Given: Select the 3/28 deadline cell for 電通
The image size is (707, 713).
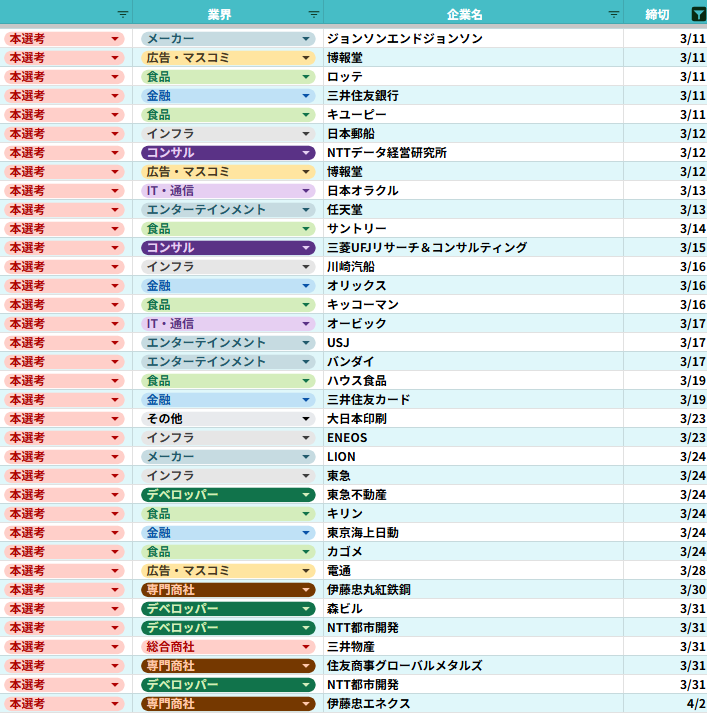Looking at the screenshot, I should click(x=665, y=571).
